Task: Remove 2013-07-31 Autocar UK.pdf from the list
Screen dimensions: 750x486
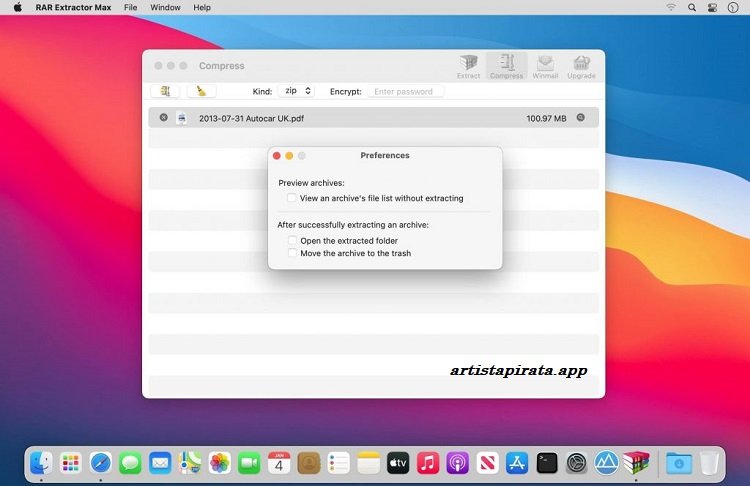Action: click(x=164, y=117)
